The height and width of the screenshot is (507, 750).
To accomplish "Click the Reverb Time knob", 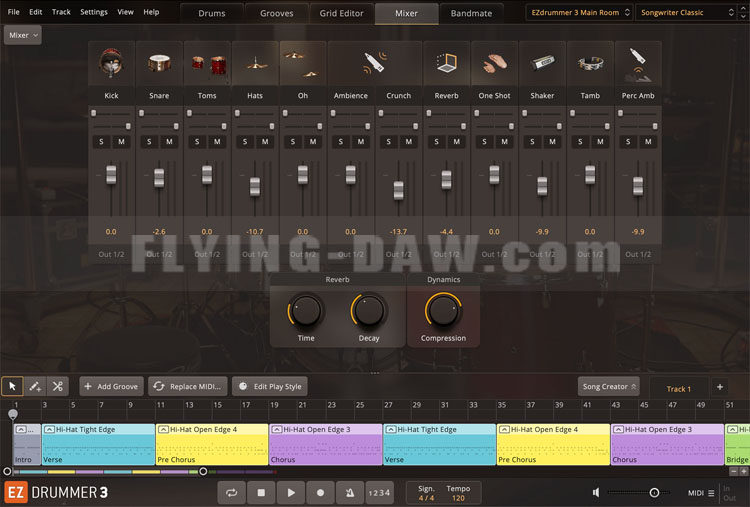I will click(306, 311).
